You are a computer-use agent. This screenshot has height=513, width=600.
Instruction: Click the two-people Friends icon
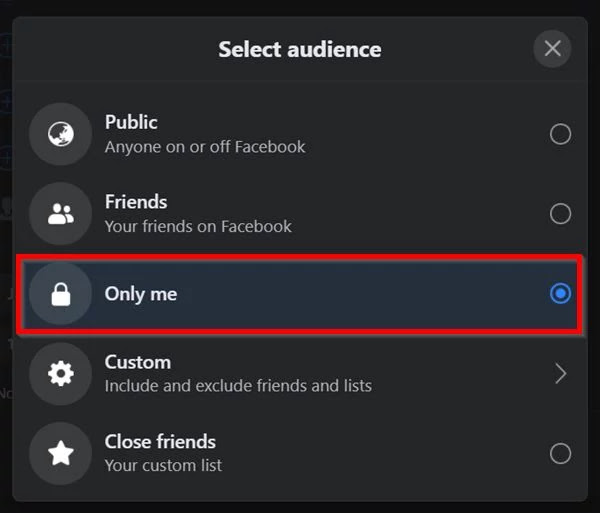60,214
